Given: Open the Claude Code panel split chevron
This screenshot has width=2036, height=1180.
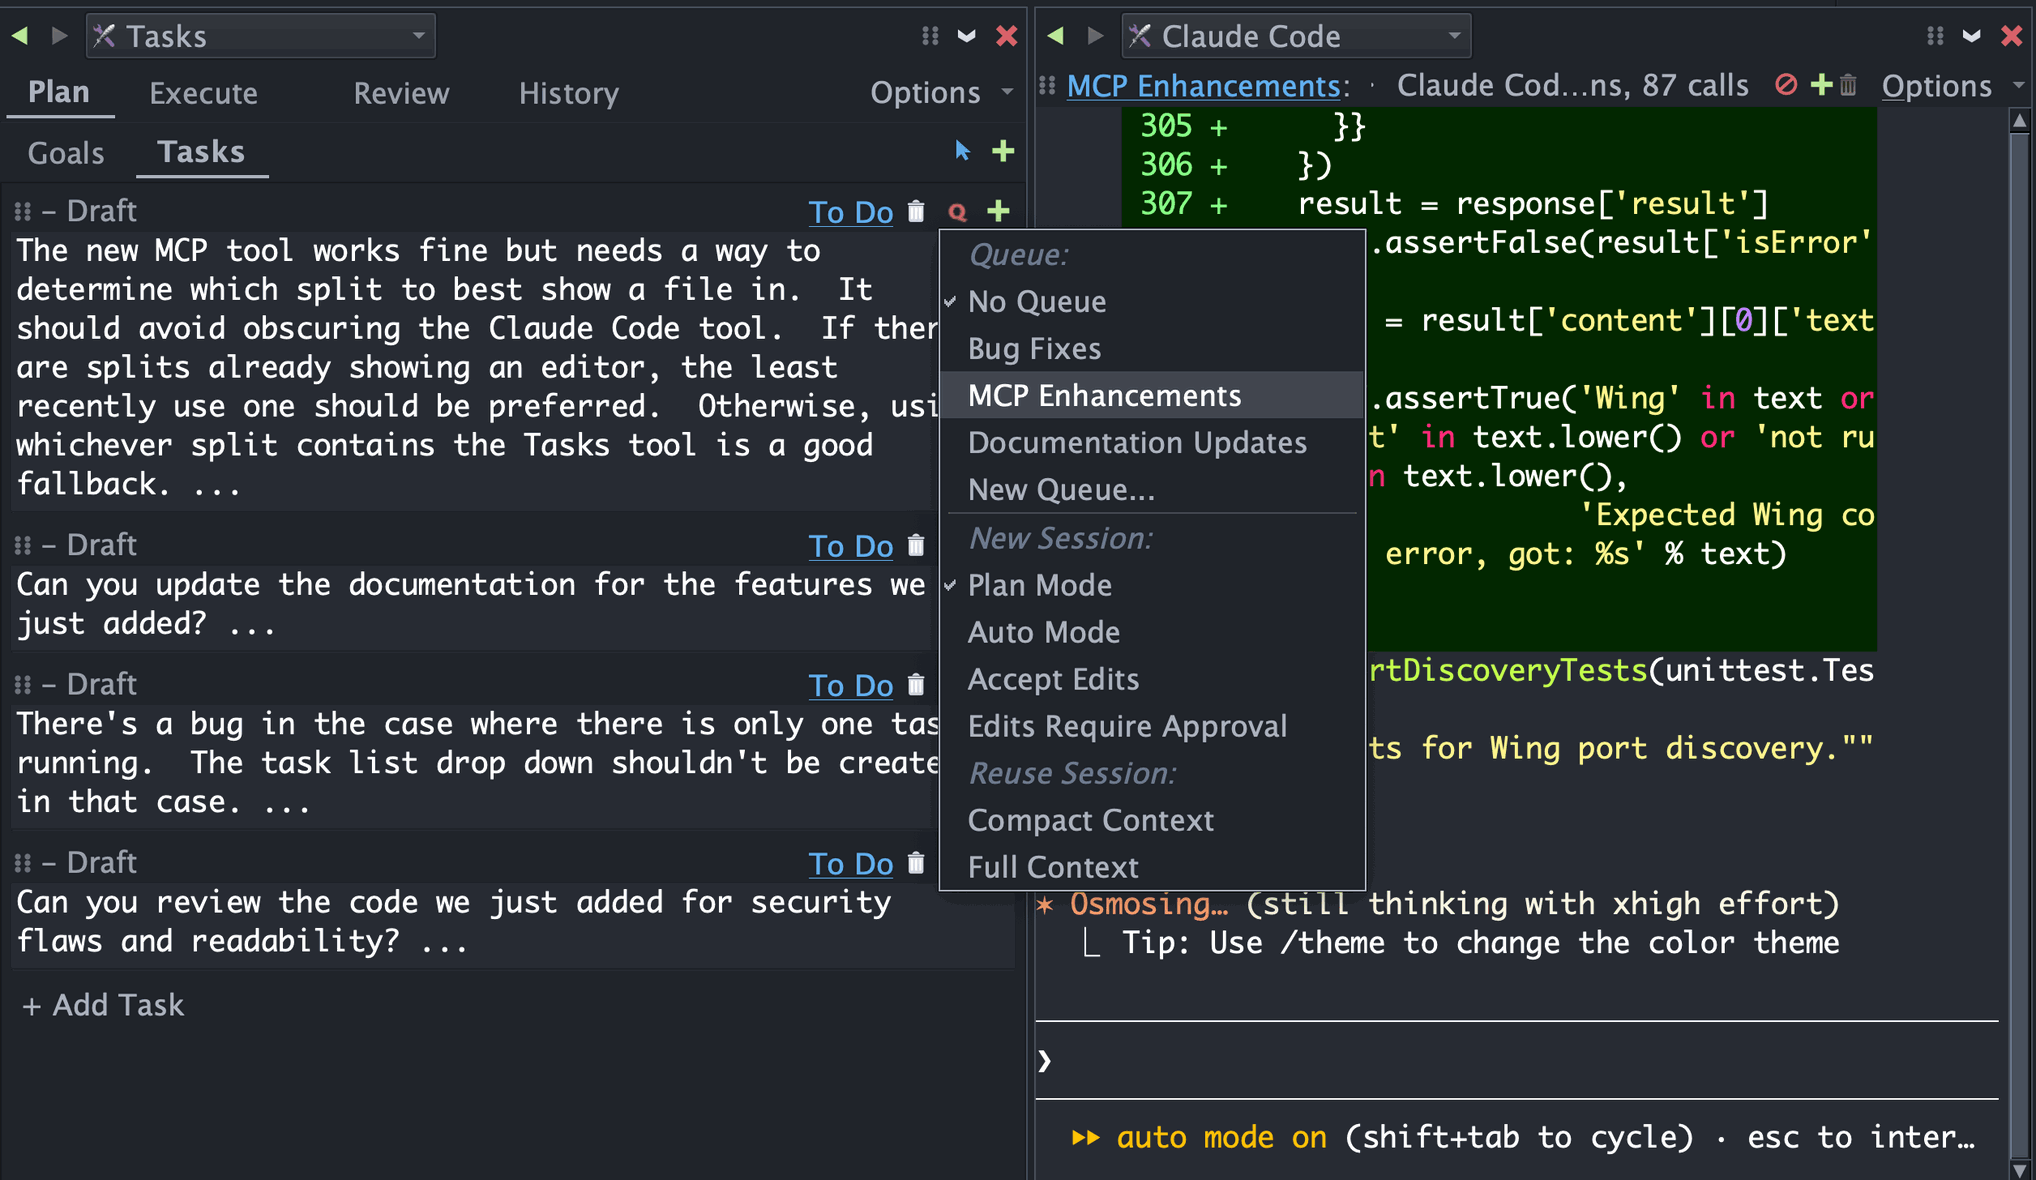Looking at the screenshot, I should pos(1972,36).
